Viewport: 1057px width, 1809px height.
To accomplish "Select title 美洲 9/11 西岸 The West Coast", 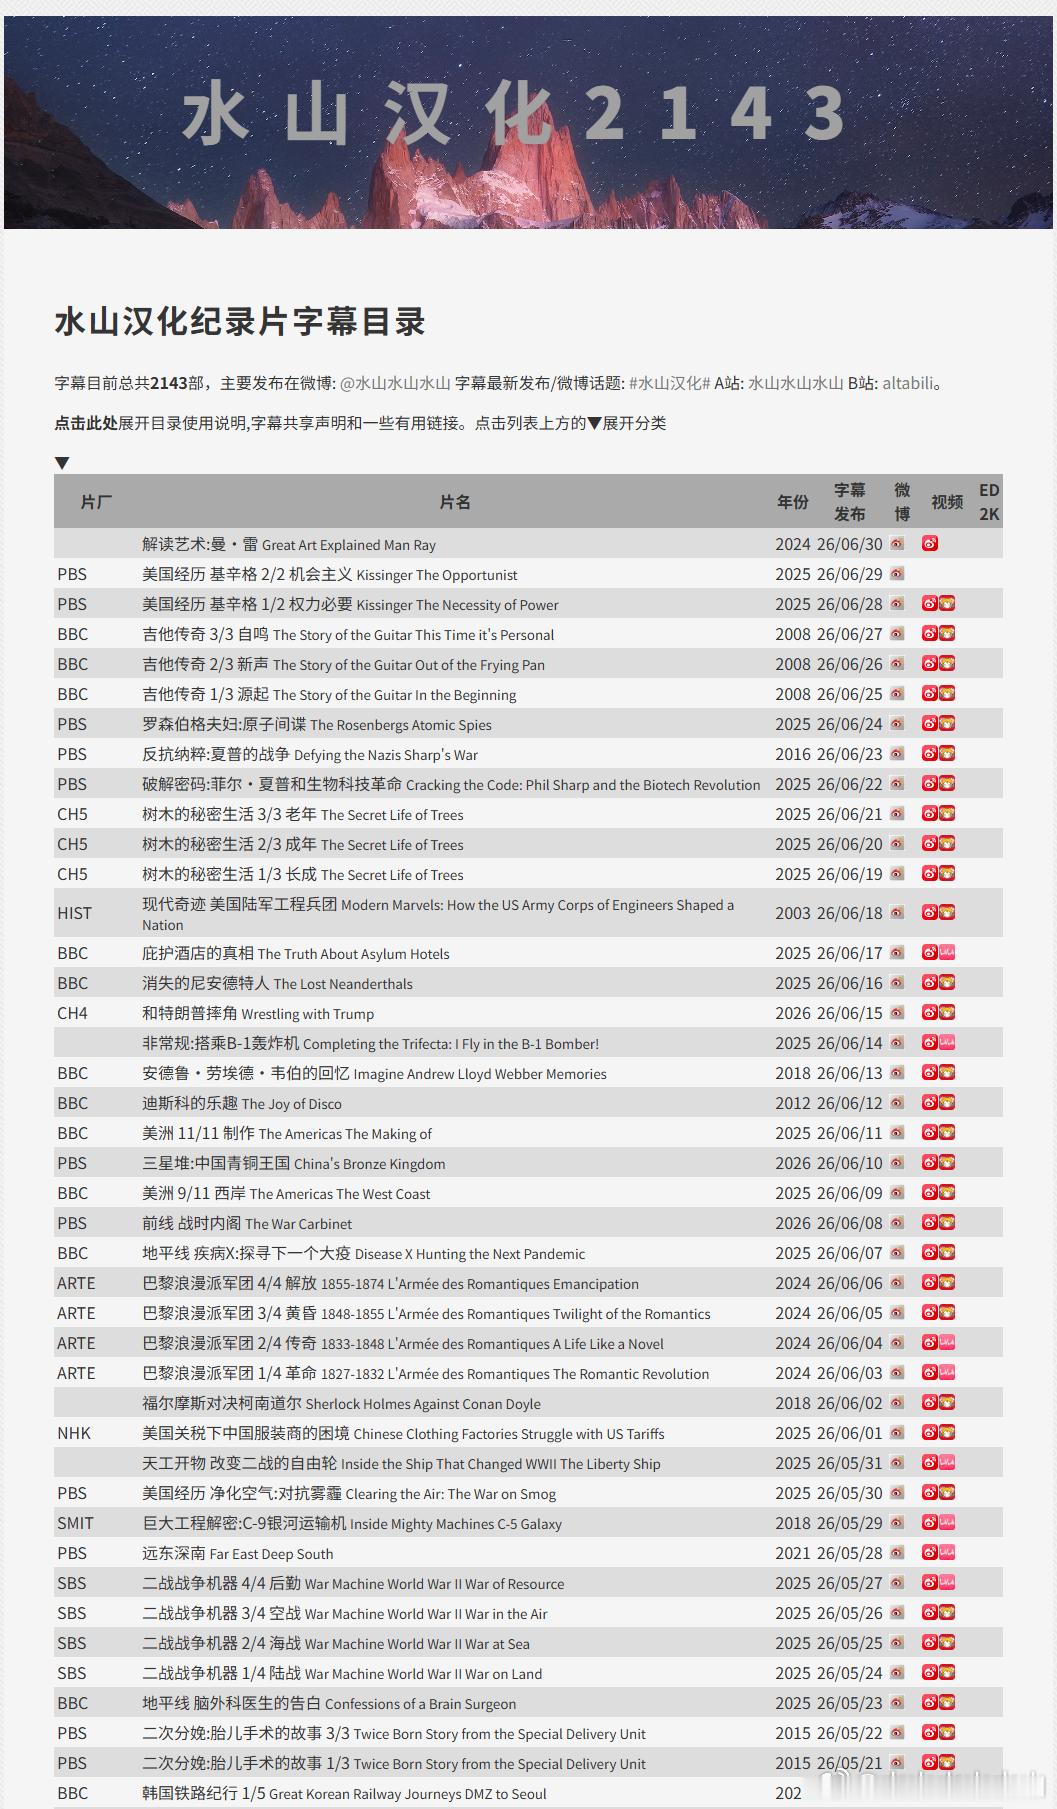I will 286,1193.
